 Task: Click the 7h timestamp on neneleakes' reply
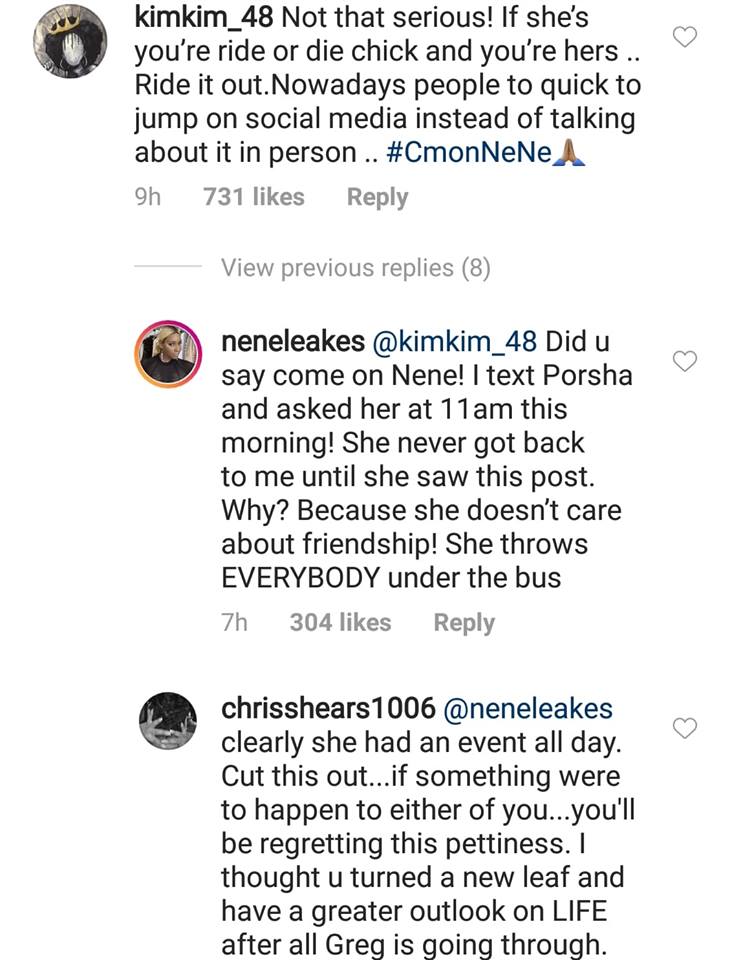click(234, 622)
